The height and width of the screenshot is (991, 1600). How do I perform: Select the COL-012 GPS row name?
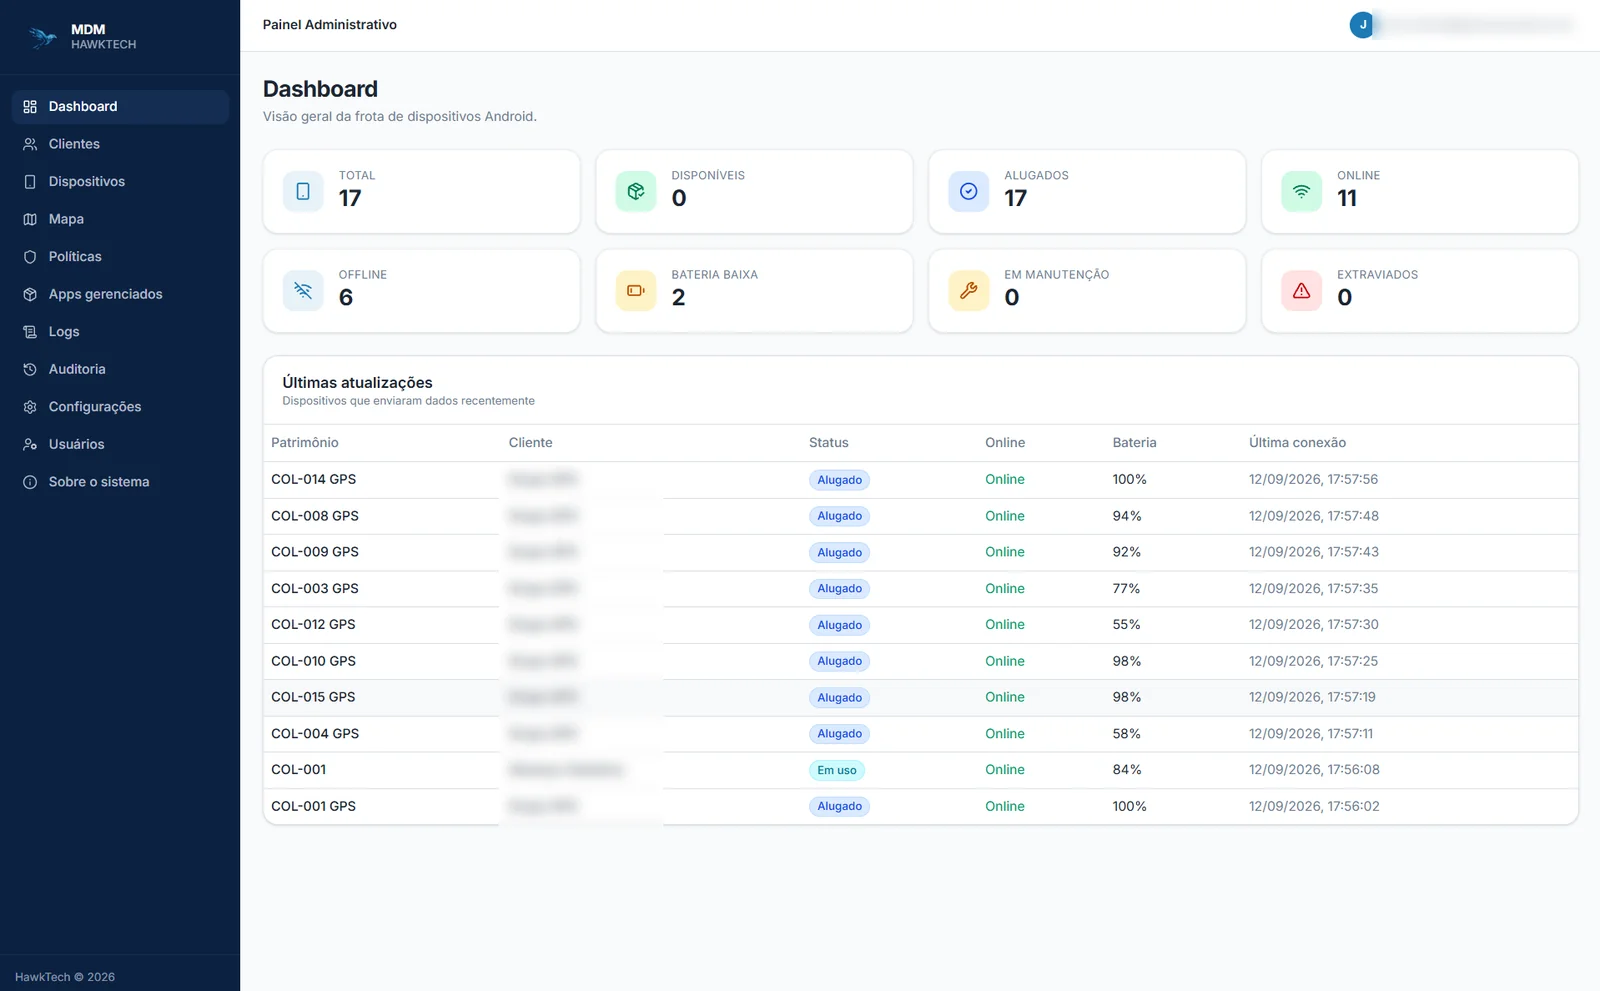pyautogui.click(x=313, y=625)
